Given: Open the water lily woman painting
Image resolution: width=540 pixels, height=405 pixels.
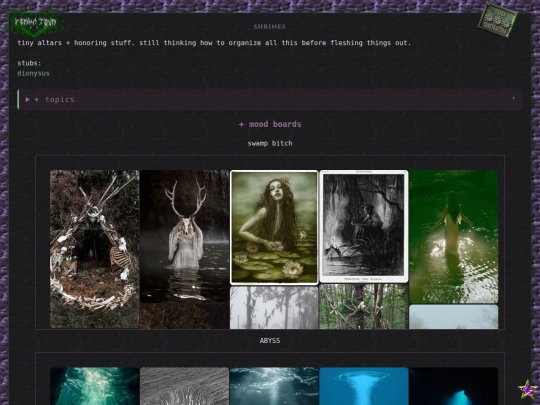Looking at the screenshot, I should [x=274, y=227].
